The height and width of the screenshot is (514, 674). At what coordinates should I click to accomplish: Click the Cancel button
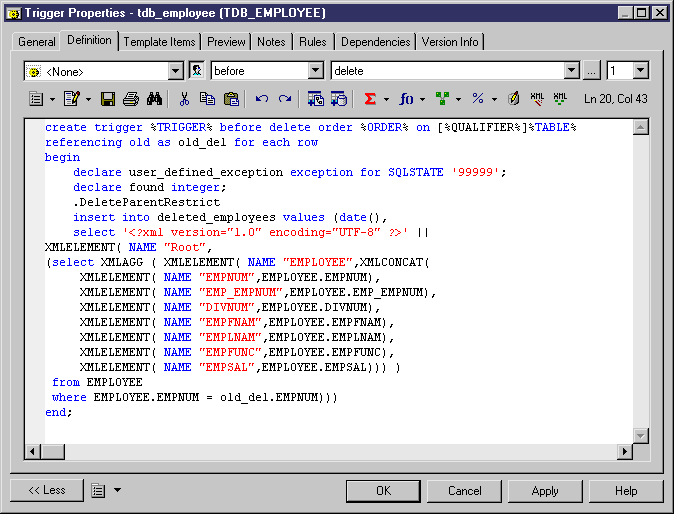click(x=464, y=491)
